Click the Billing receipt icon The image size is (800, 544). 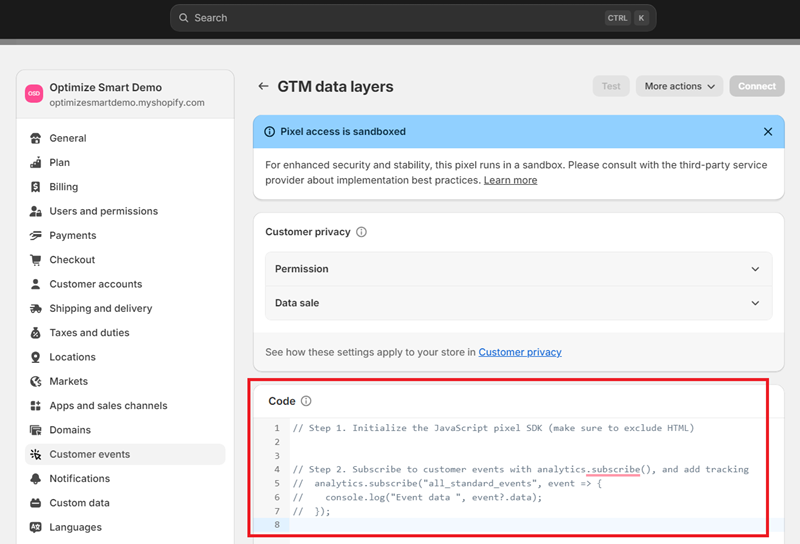coord(35,187)
